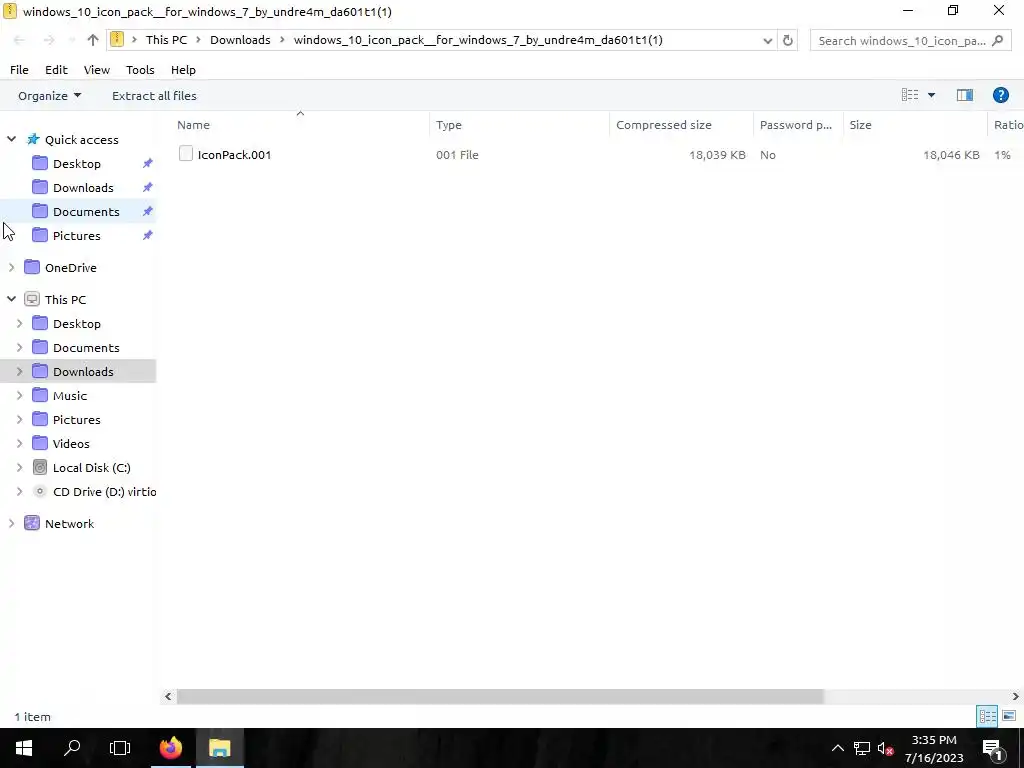The image size is (1024, 768).
Task: Click the Back navigation arrow
Action: click(20, 40)
